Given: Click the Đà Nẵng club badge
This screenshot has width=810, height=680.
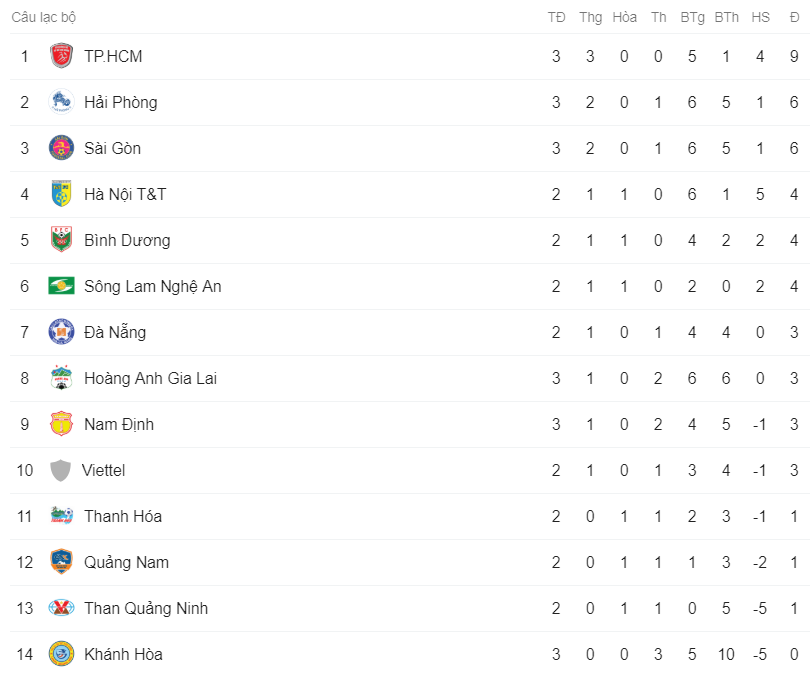Looking at the screenshot, I should pos(61,332).
